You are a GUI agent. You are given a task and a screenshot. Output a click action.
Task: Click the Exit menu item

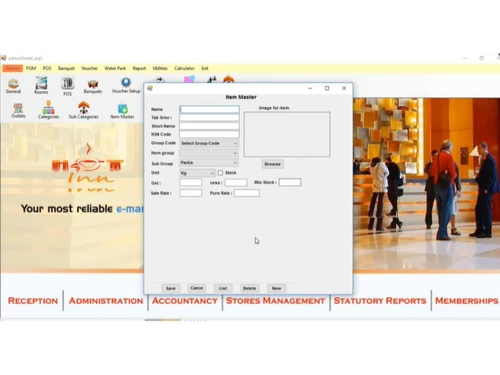205,68
